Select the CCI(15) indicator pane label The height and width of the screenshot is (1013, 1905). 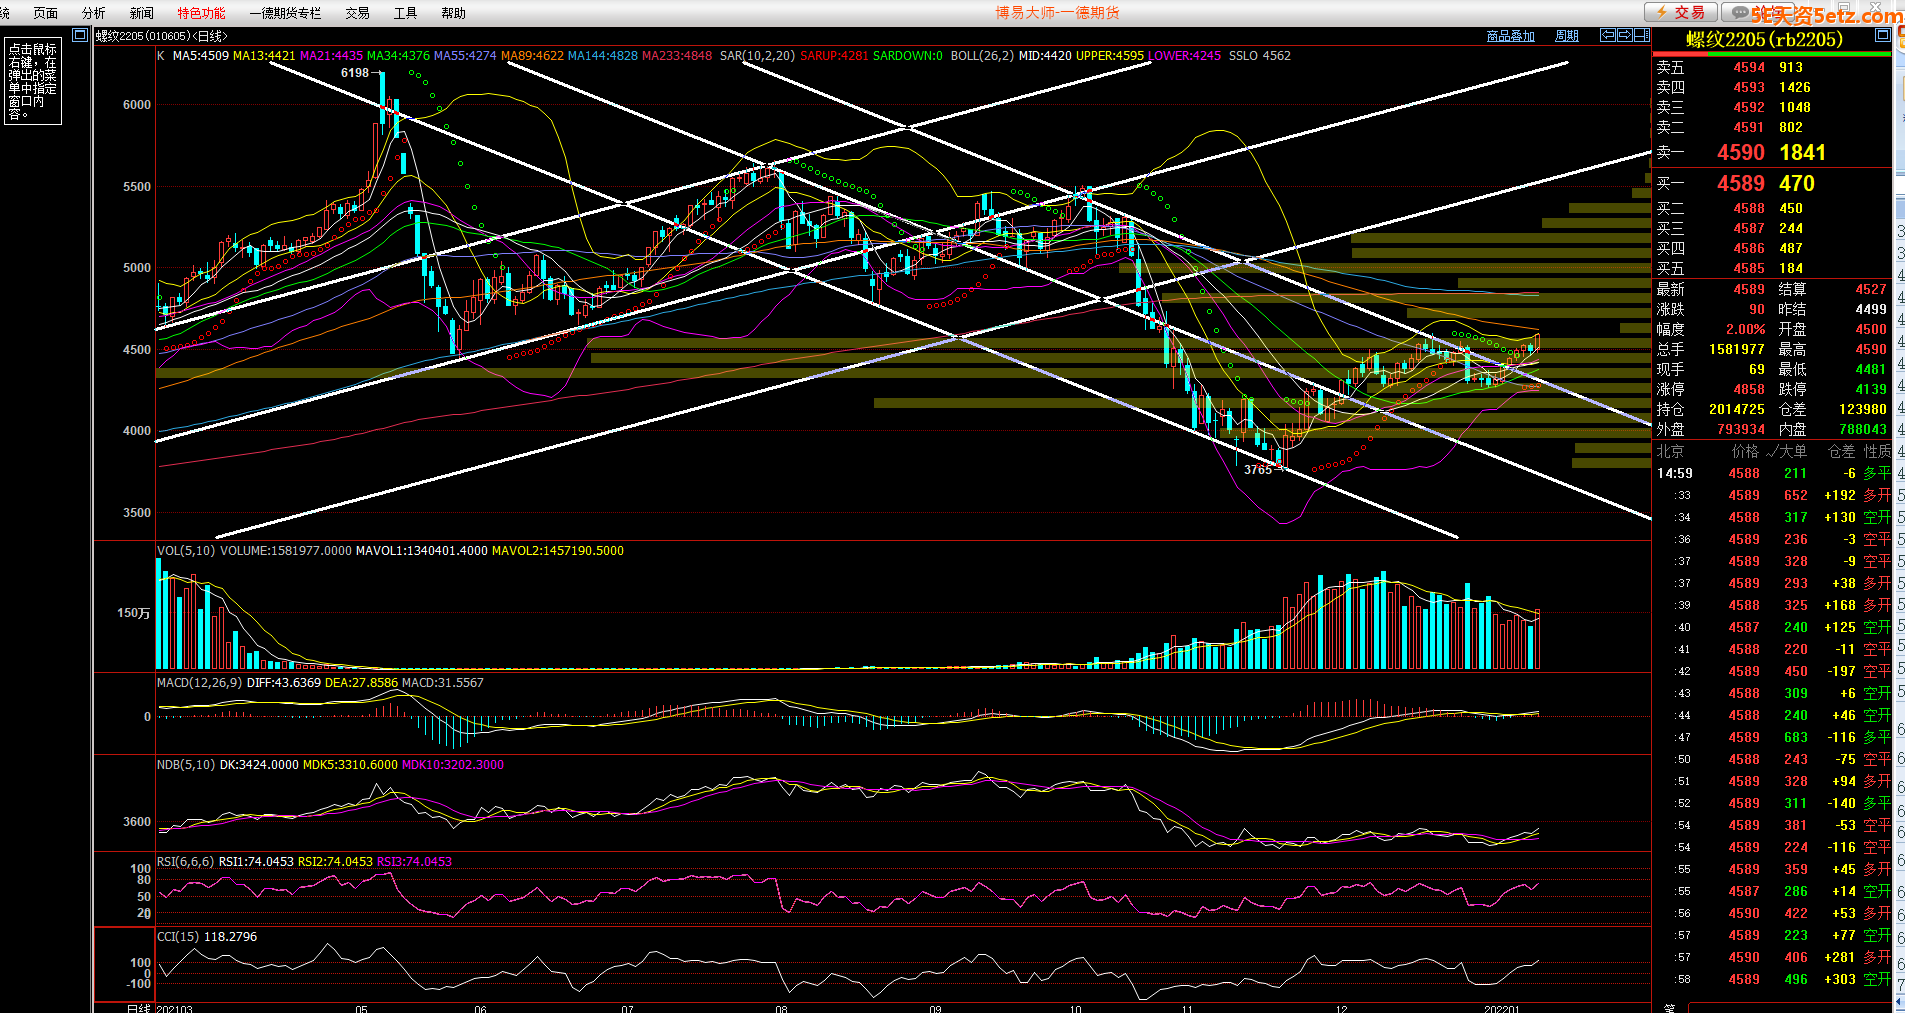coord(179,937)
